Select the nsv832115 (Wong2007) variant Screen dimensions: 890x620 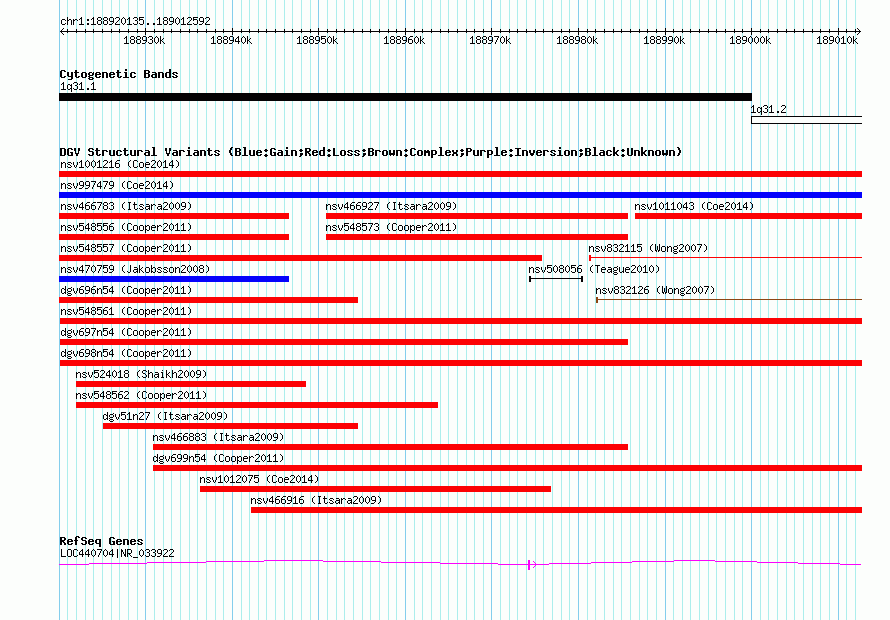725,258
